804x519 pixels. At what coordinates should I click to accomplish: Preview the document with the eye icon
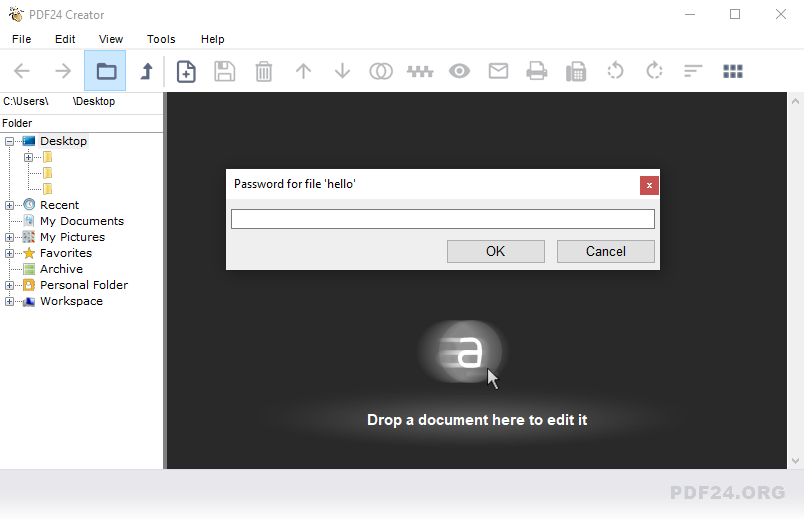pos(459,71)
